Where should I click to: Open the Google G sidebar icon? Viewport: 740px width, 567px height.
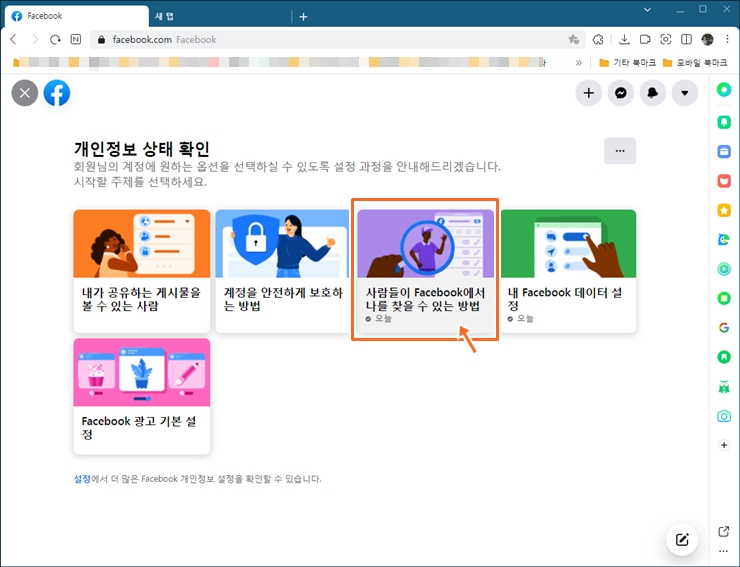pos(723,328)
